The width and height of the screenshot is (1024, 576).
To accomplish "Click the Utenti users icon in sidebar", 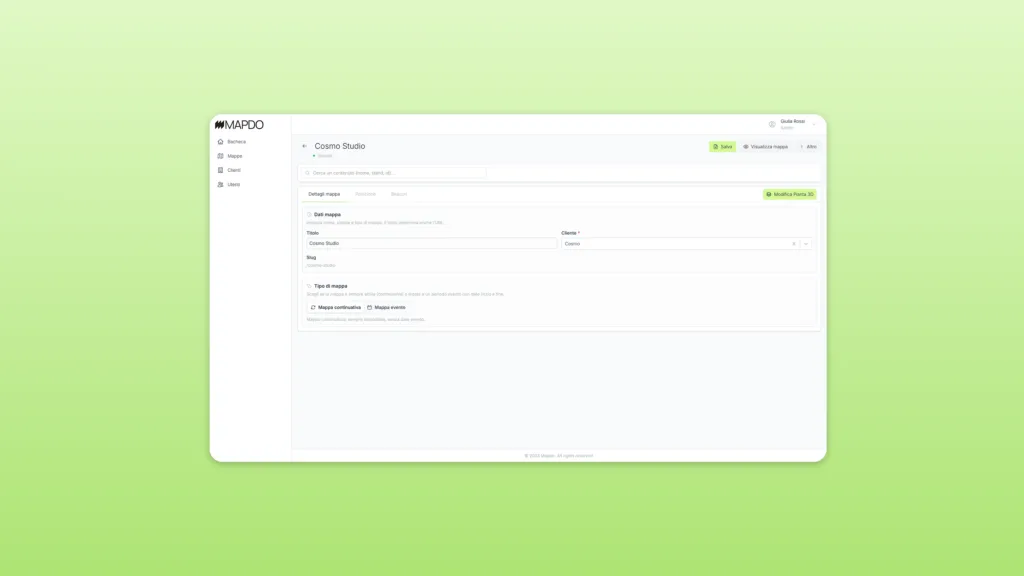I will [221, 185].
